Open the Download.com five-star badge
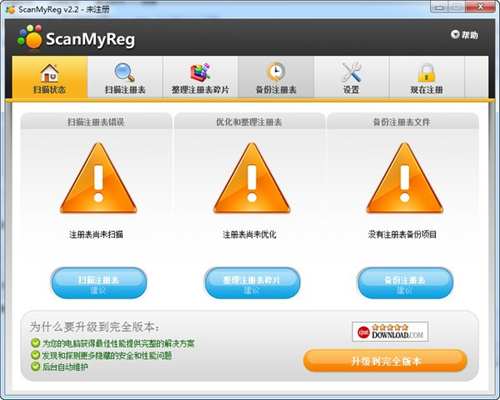The height and width of the screenshot is (400, 500). pos(390,332)
